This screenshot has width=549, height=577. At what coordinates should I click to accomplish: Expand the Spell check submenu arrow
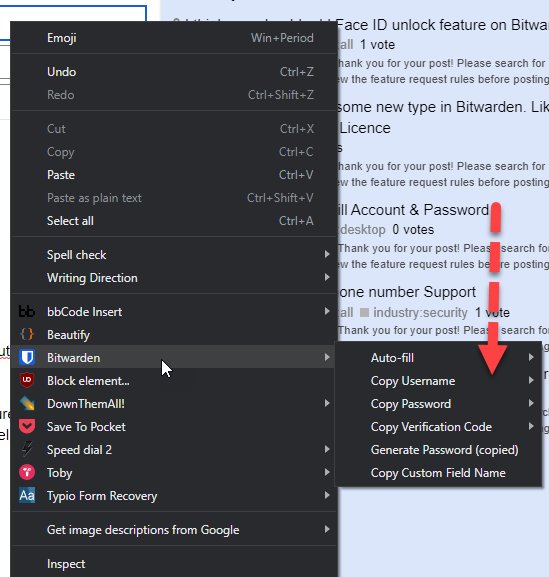[327, 254]
